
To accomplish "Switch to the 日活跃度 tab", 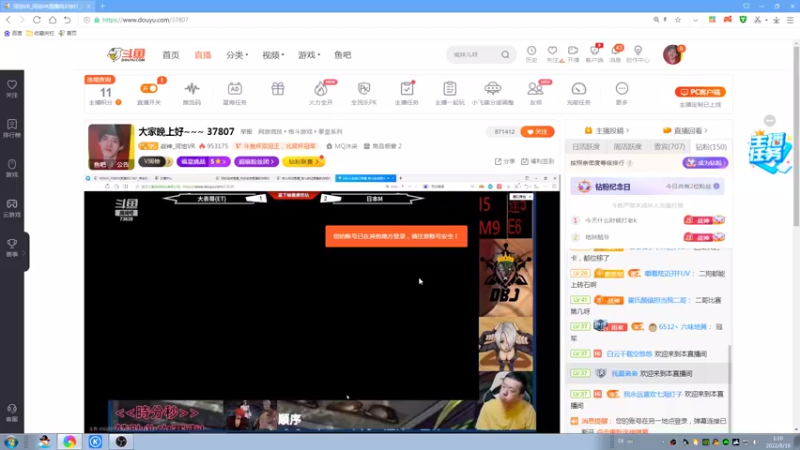I will pyautogui.click(x=586, y=146).
